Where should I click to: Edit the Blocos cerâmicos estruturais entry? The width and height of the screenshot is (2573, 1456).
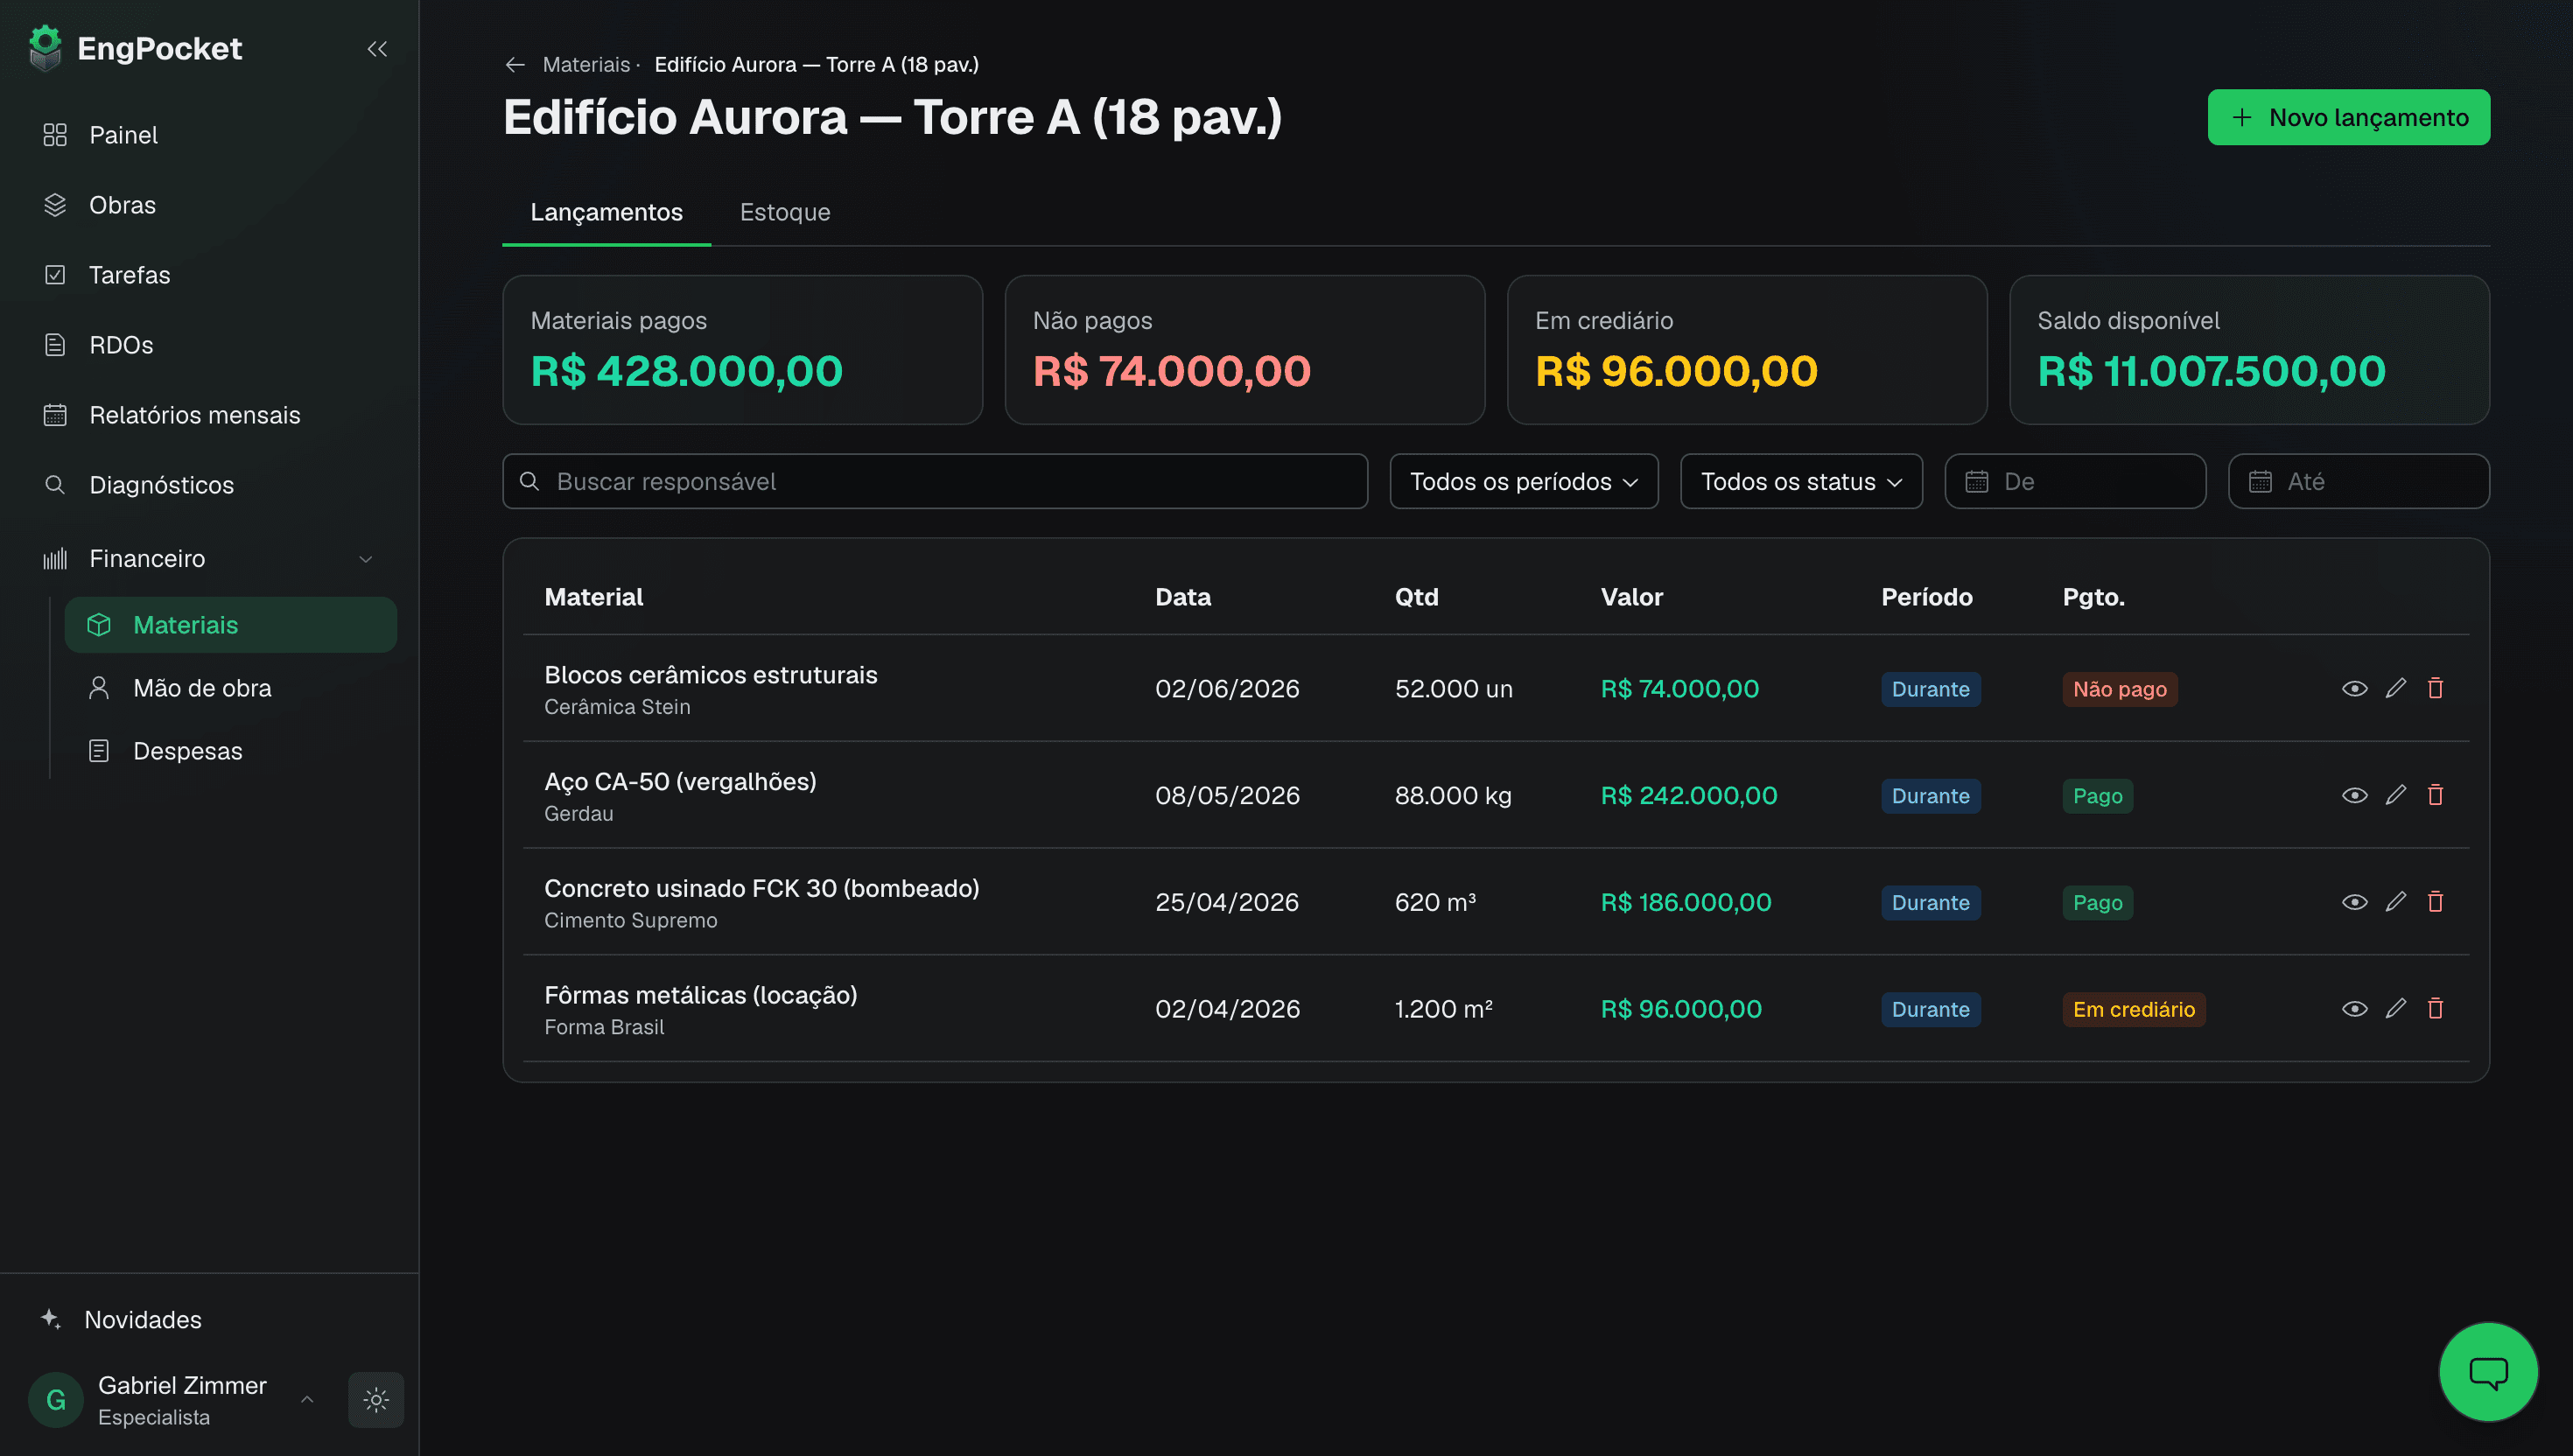(2396, 688)
